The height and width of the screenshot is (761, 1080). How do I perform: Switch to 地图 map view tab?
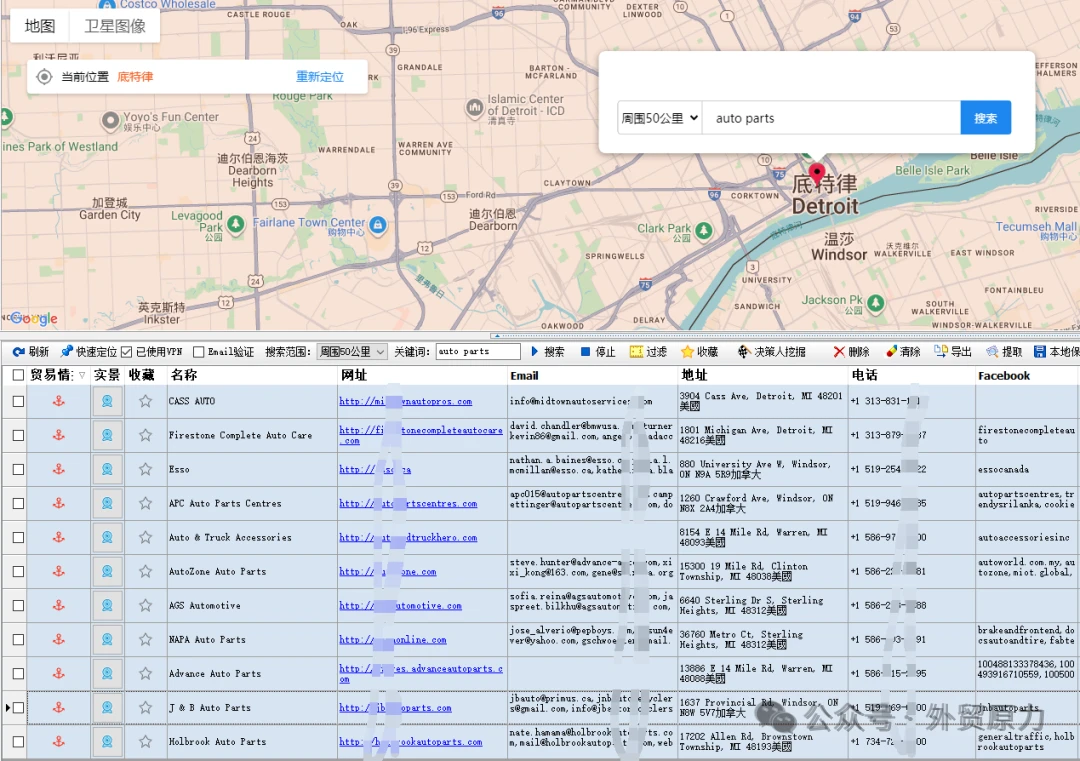click(40, 26)
